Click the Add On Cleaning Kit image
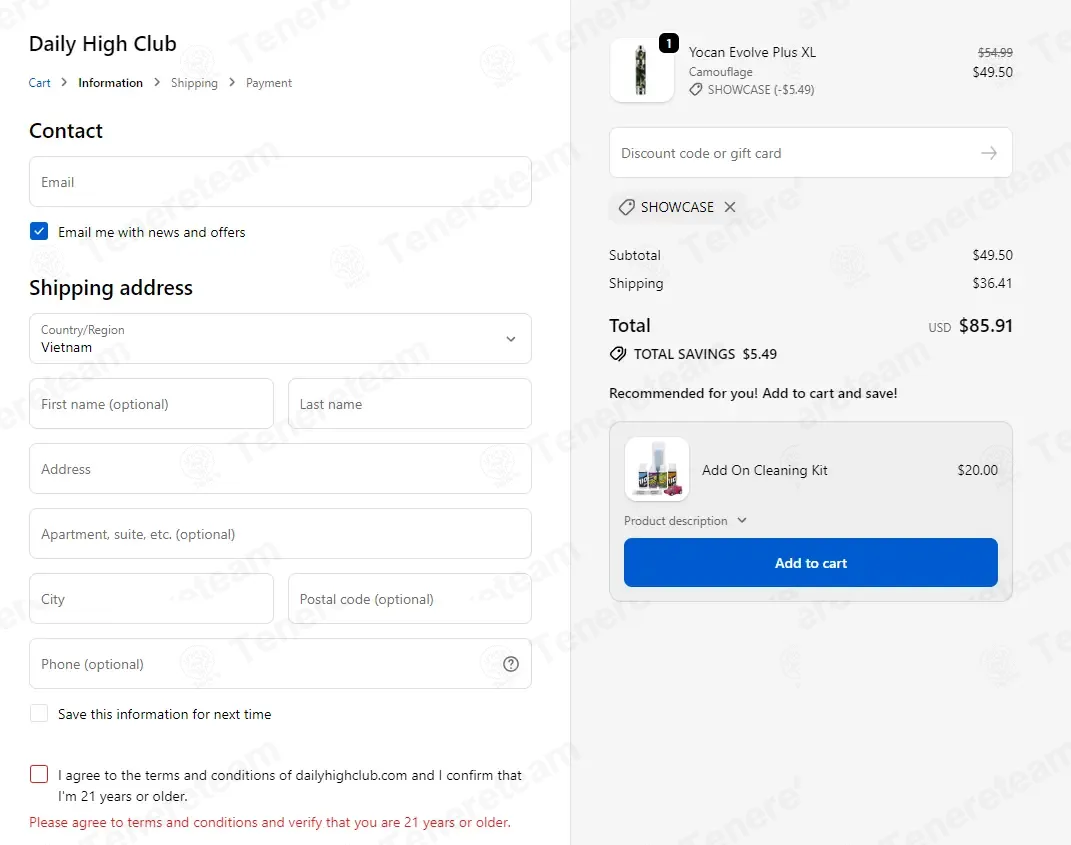Viewport: 1071px width, 845px height. point(656,469)
